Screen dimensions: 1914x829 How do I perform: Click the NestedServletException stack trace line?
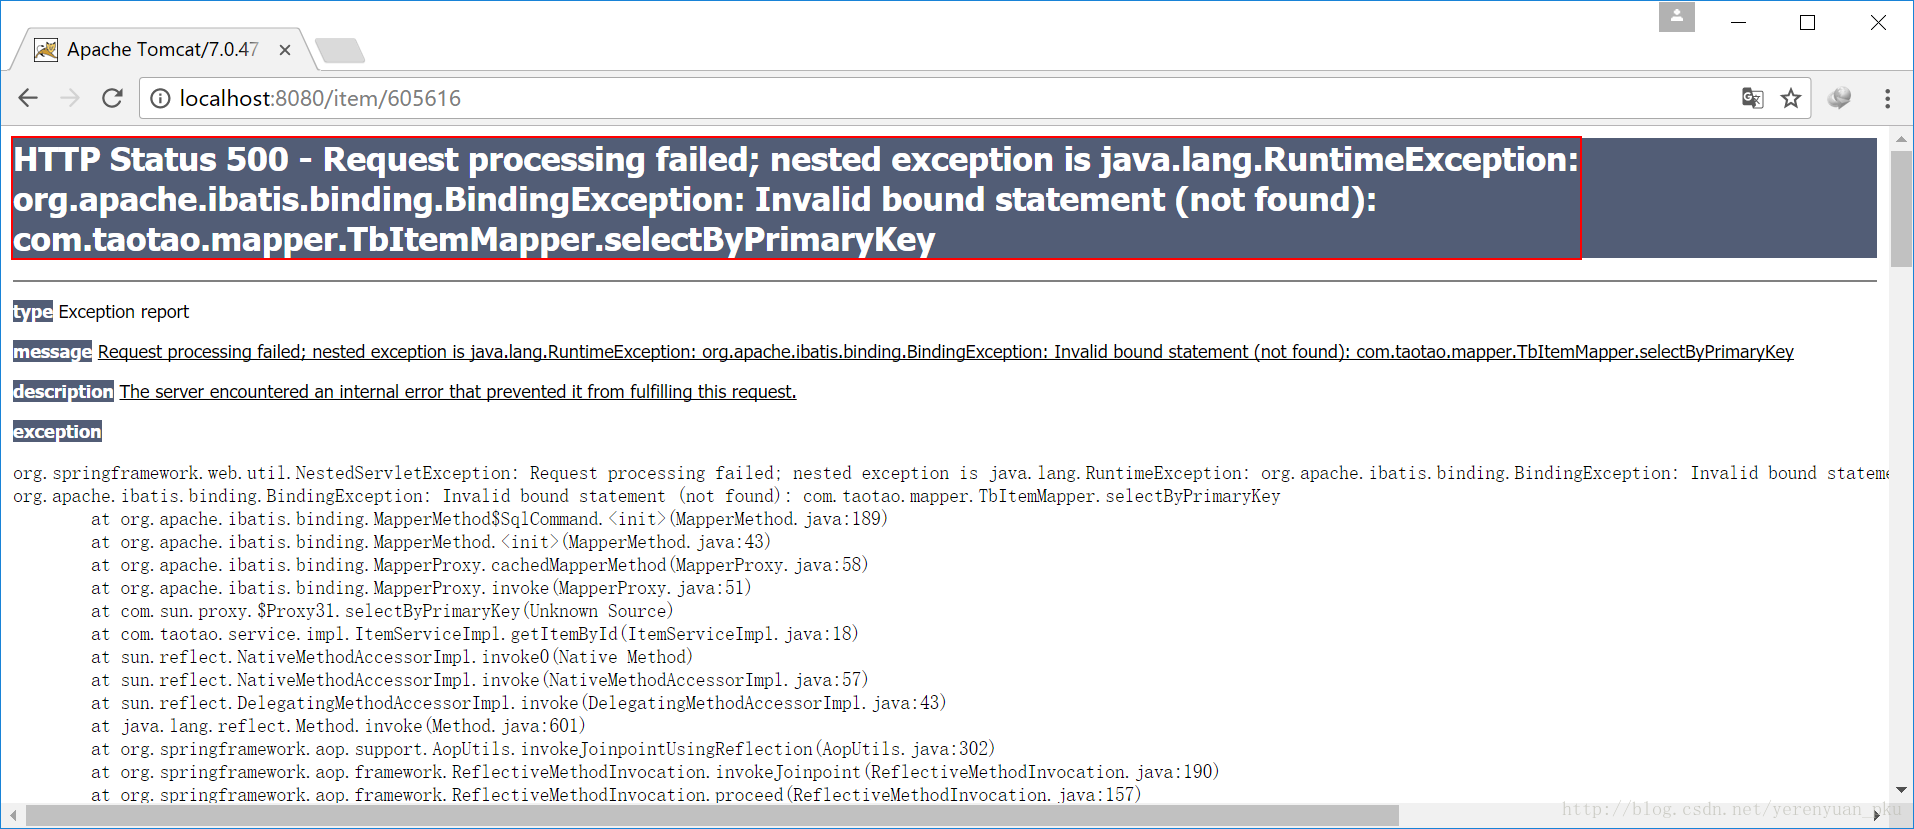(950, 473)
